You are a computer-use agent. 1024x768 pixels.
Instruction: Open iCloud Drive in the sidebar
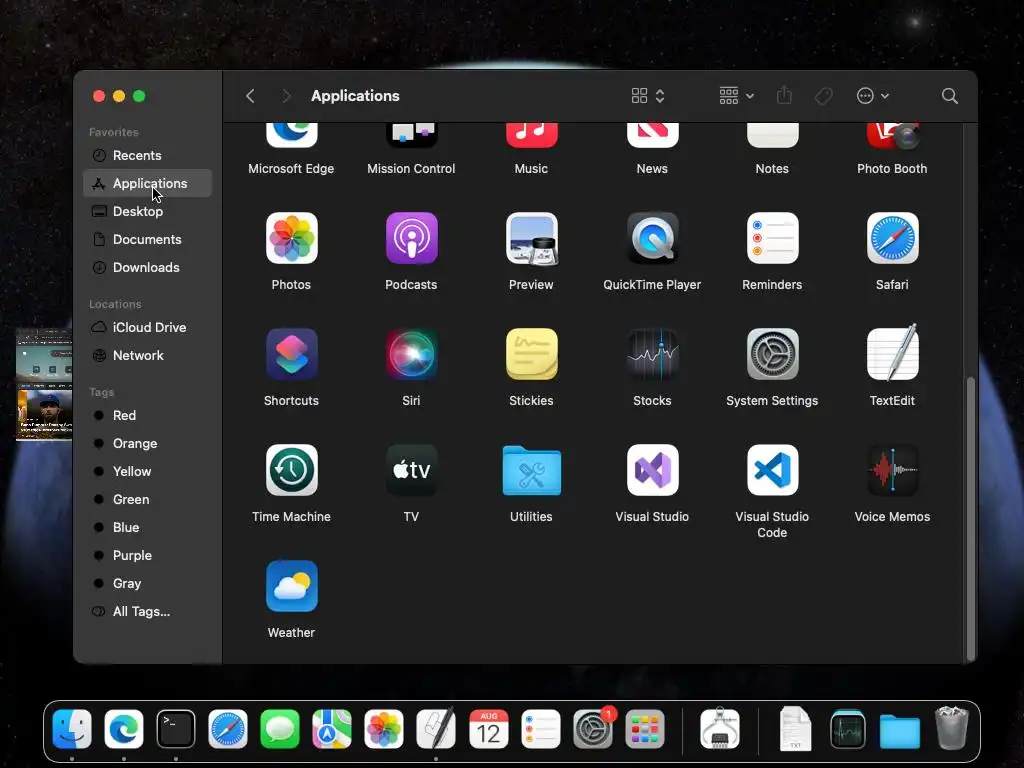pyautogui.click(x=148, y=327)
